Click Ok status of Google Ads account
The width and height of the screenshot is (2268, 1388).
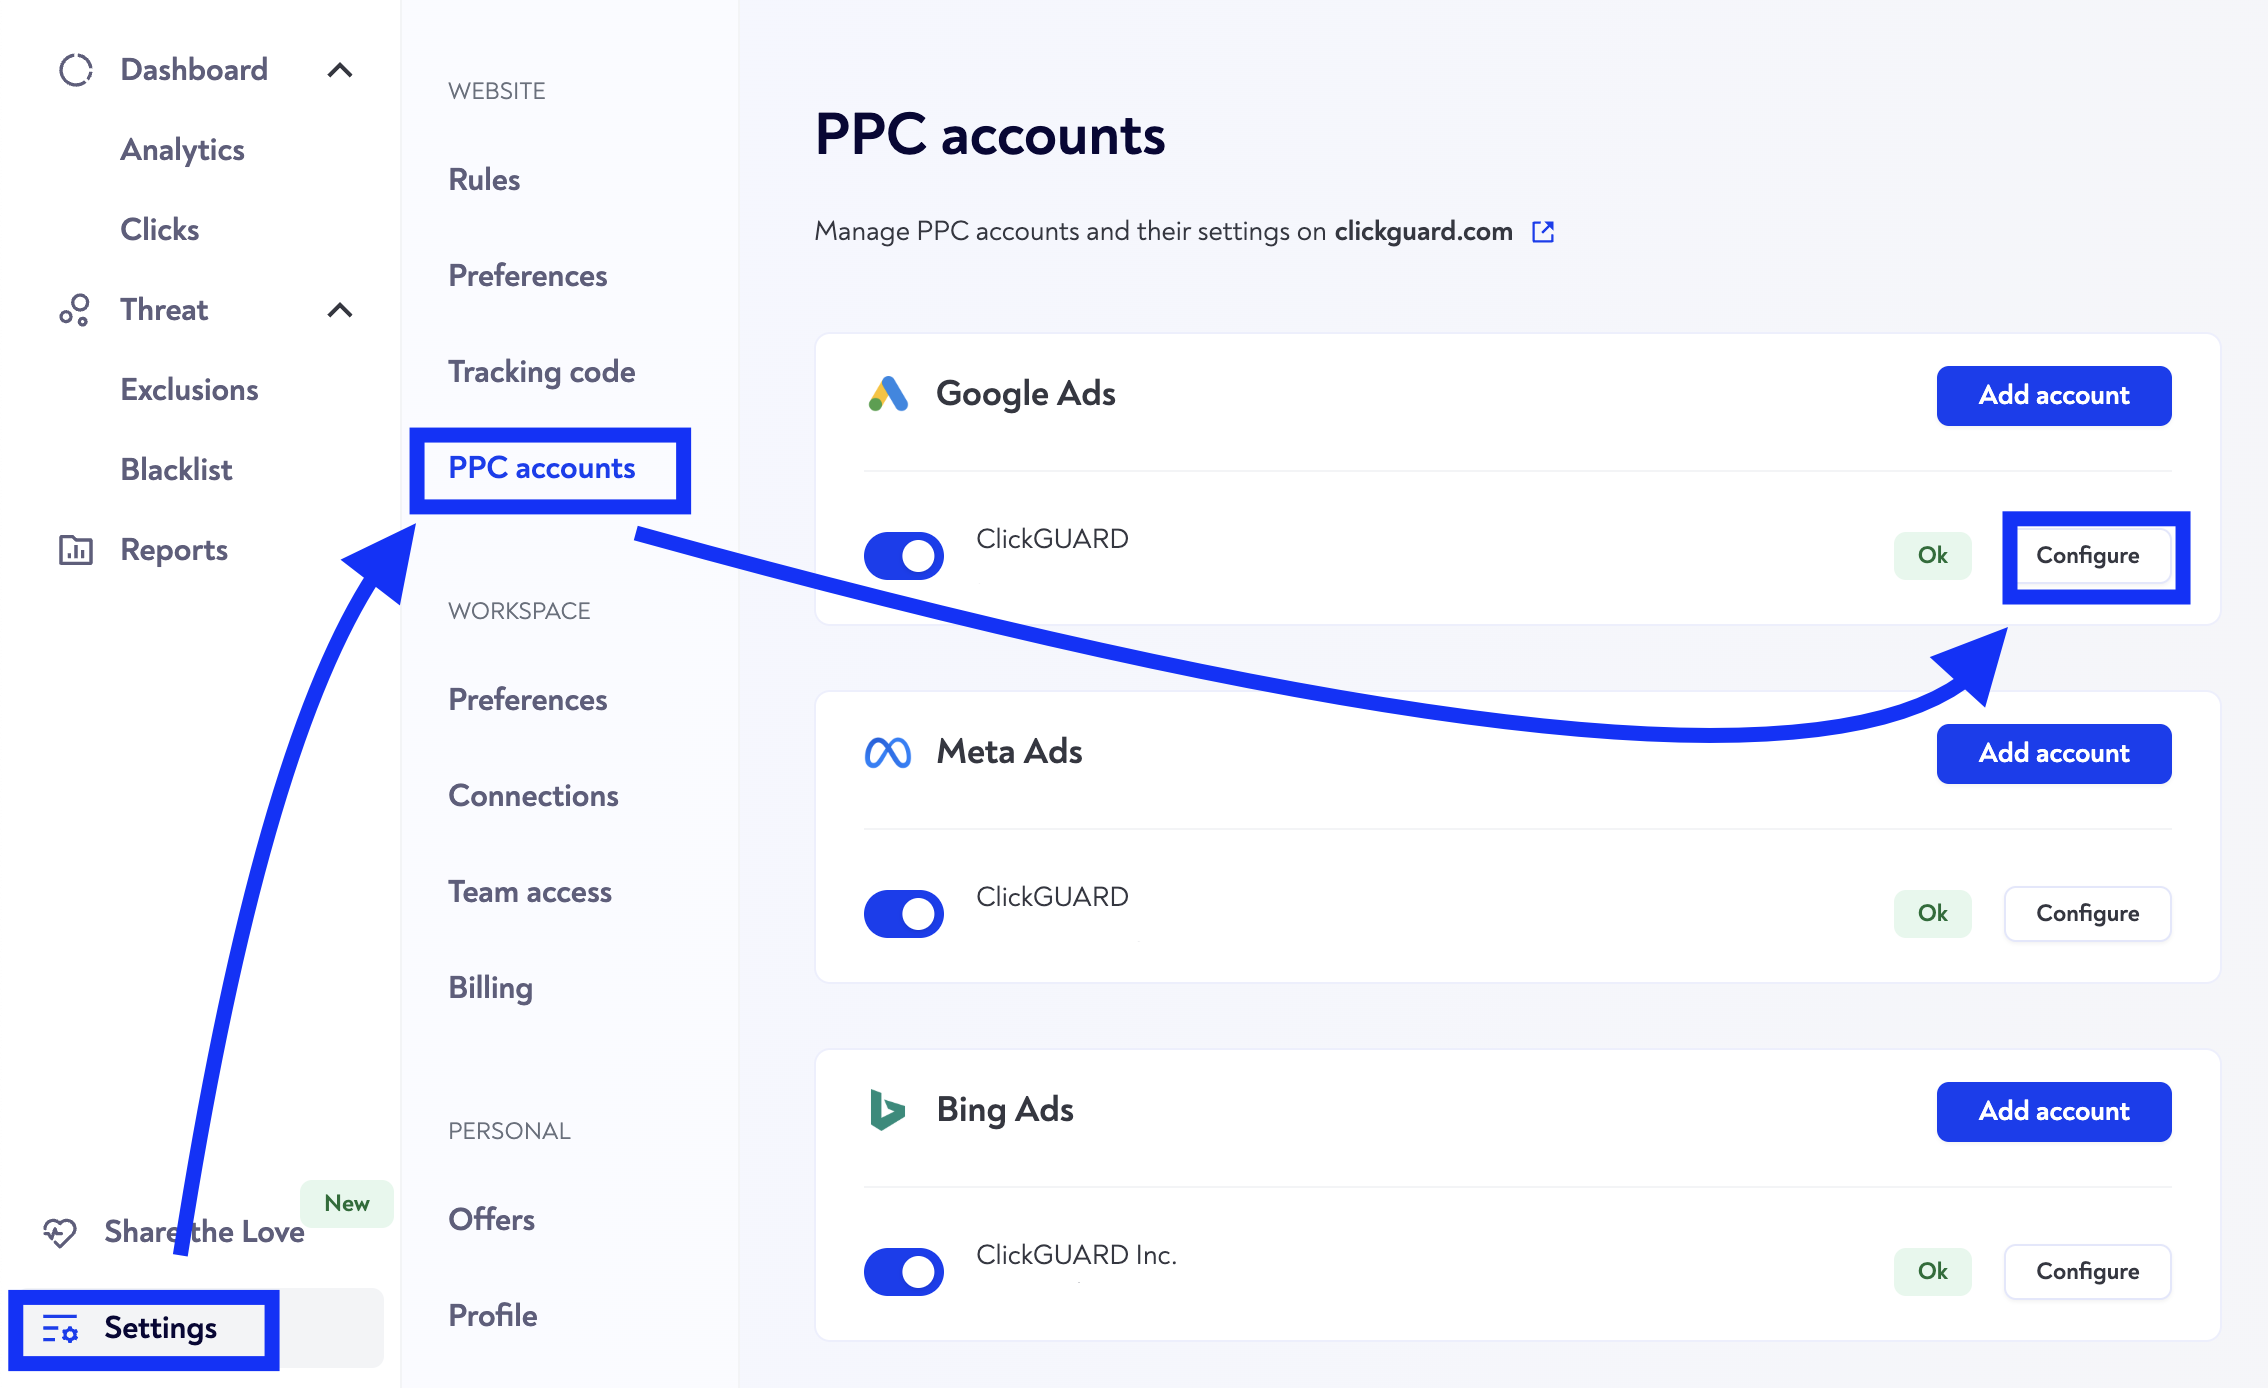(x=1933, y=556)
